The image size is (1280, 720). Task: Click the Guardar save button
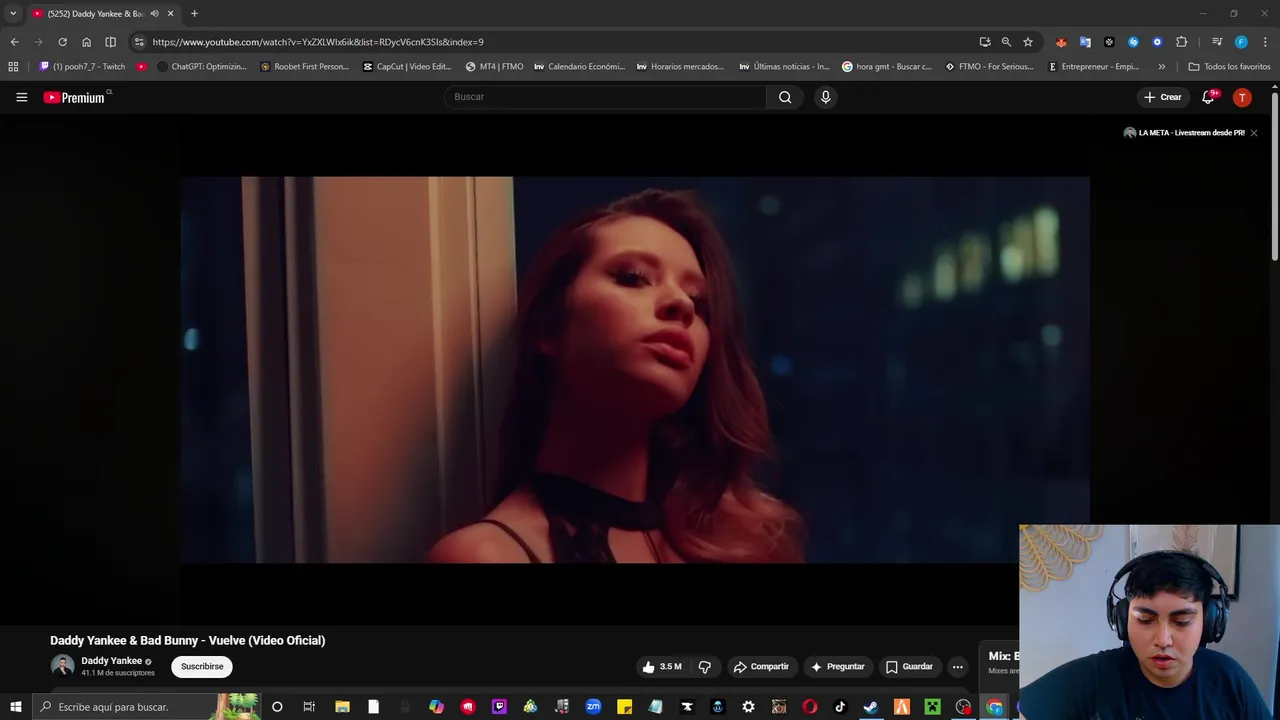coord(909,667)
